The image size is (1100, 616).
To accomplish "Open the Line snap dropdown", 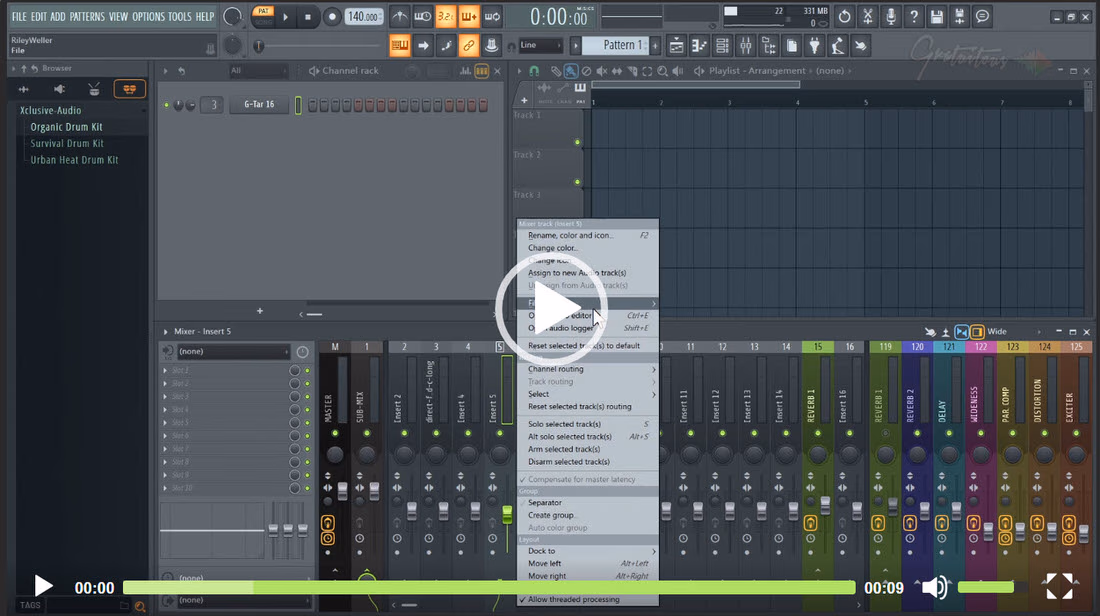I will [540, 46].
